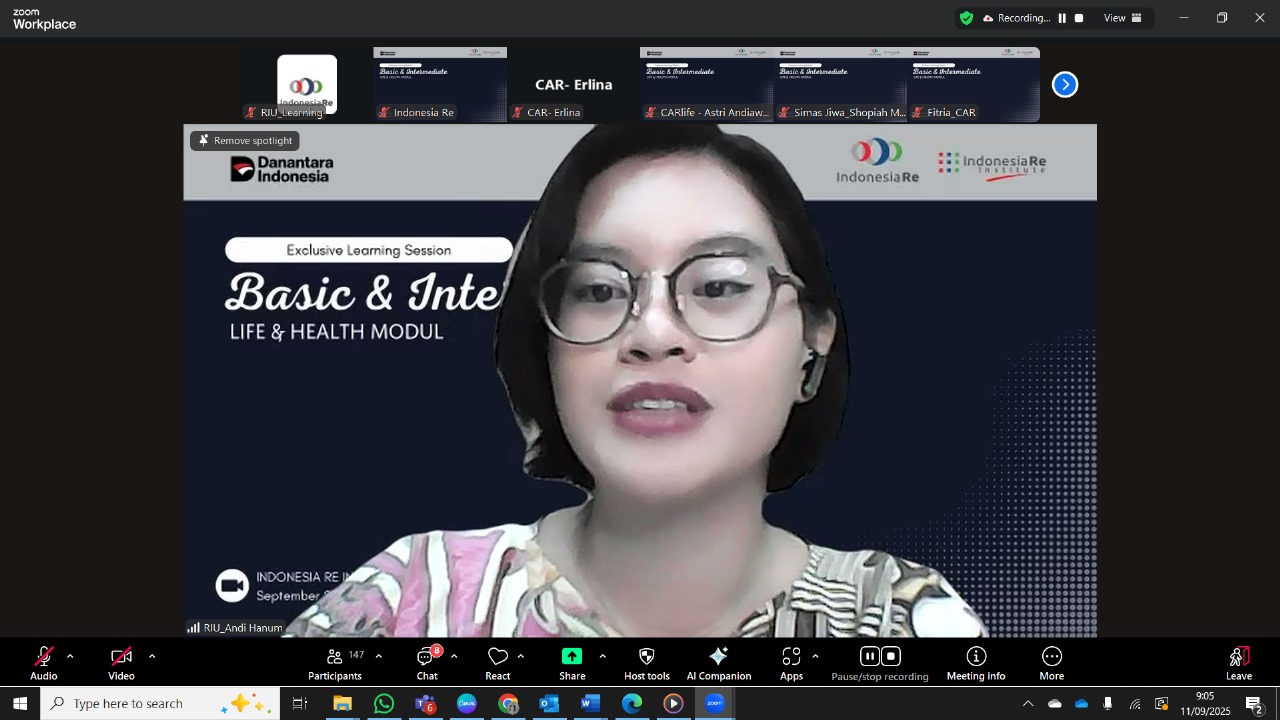The height and width of the screenshot is (720, 1280).
Task: Open the View menu at top
Action: (1122, 18)
